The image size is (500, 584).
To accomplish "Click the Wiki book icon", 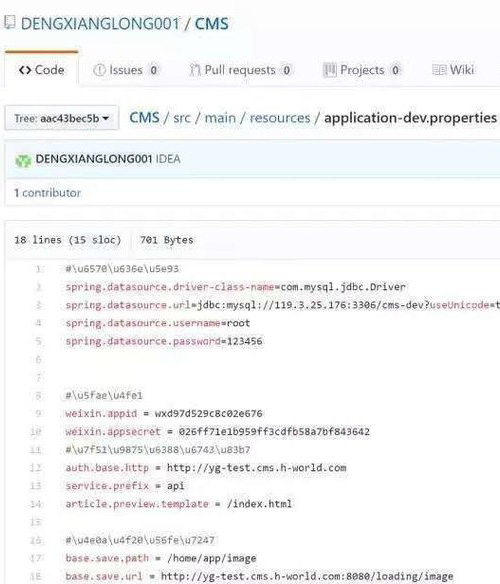I will coord(439,70).
